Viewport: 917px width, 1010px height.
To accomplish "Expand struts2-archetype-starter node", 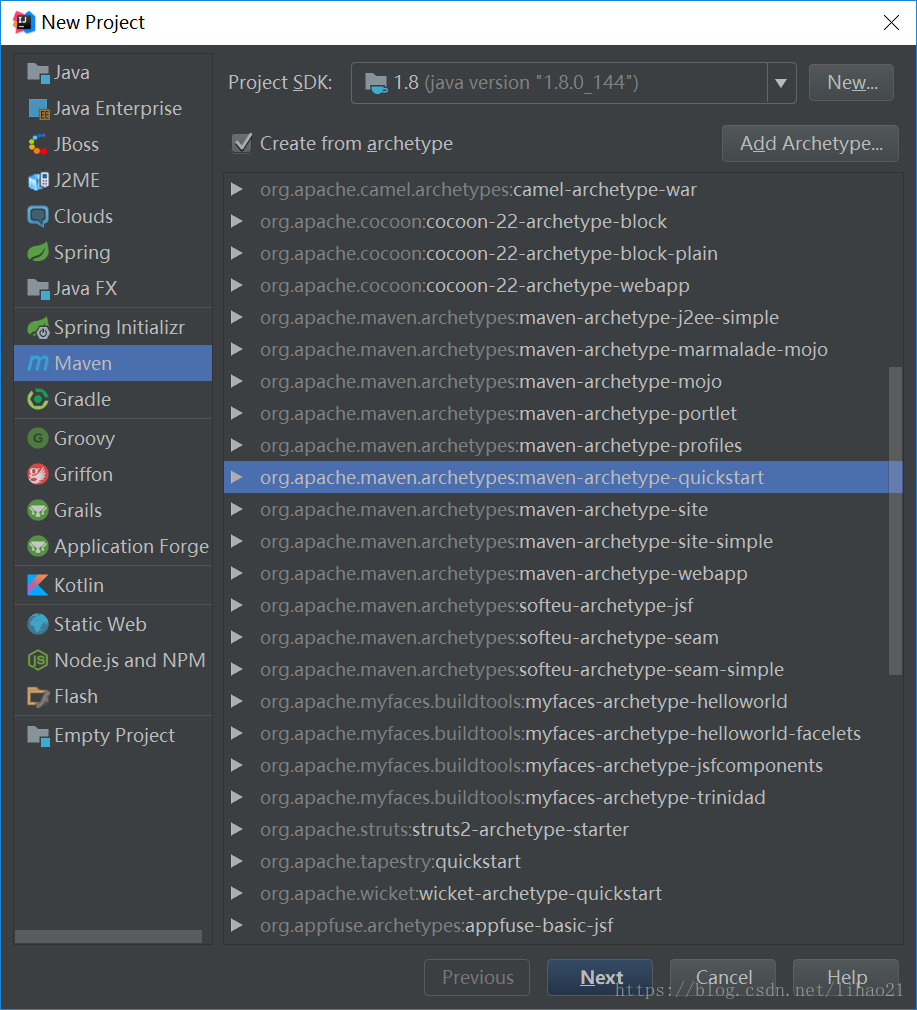I will (x=237, y=829).
